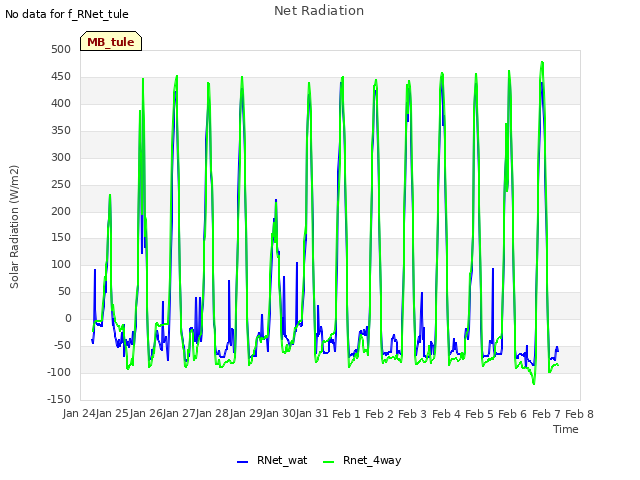The width and height of the screenshot is (640, 480).
Task: Click the green Rnet_4way legend swatch
Action: 328,462
